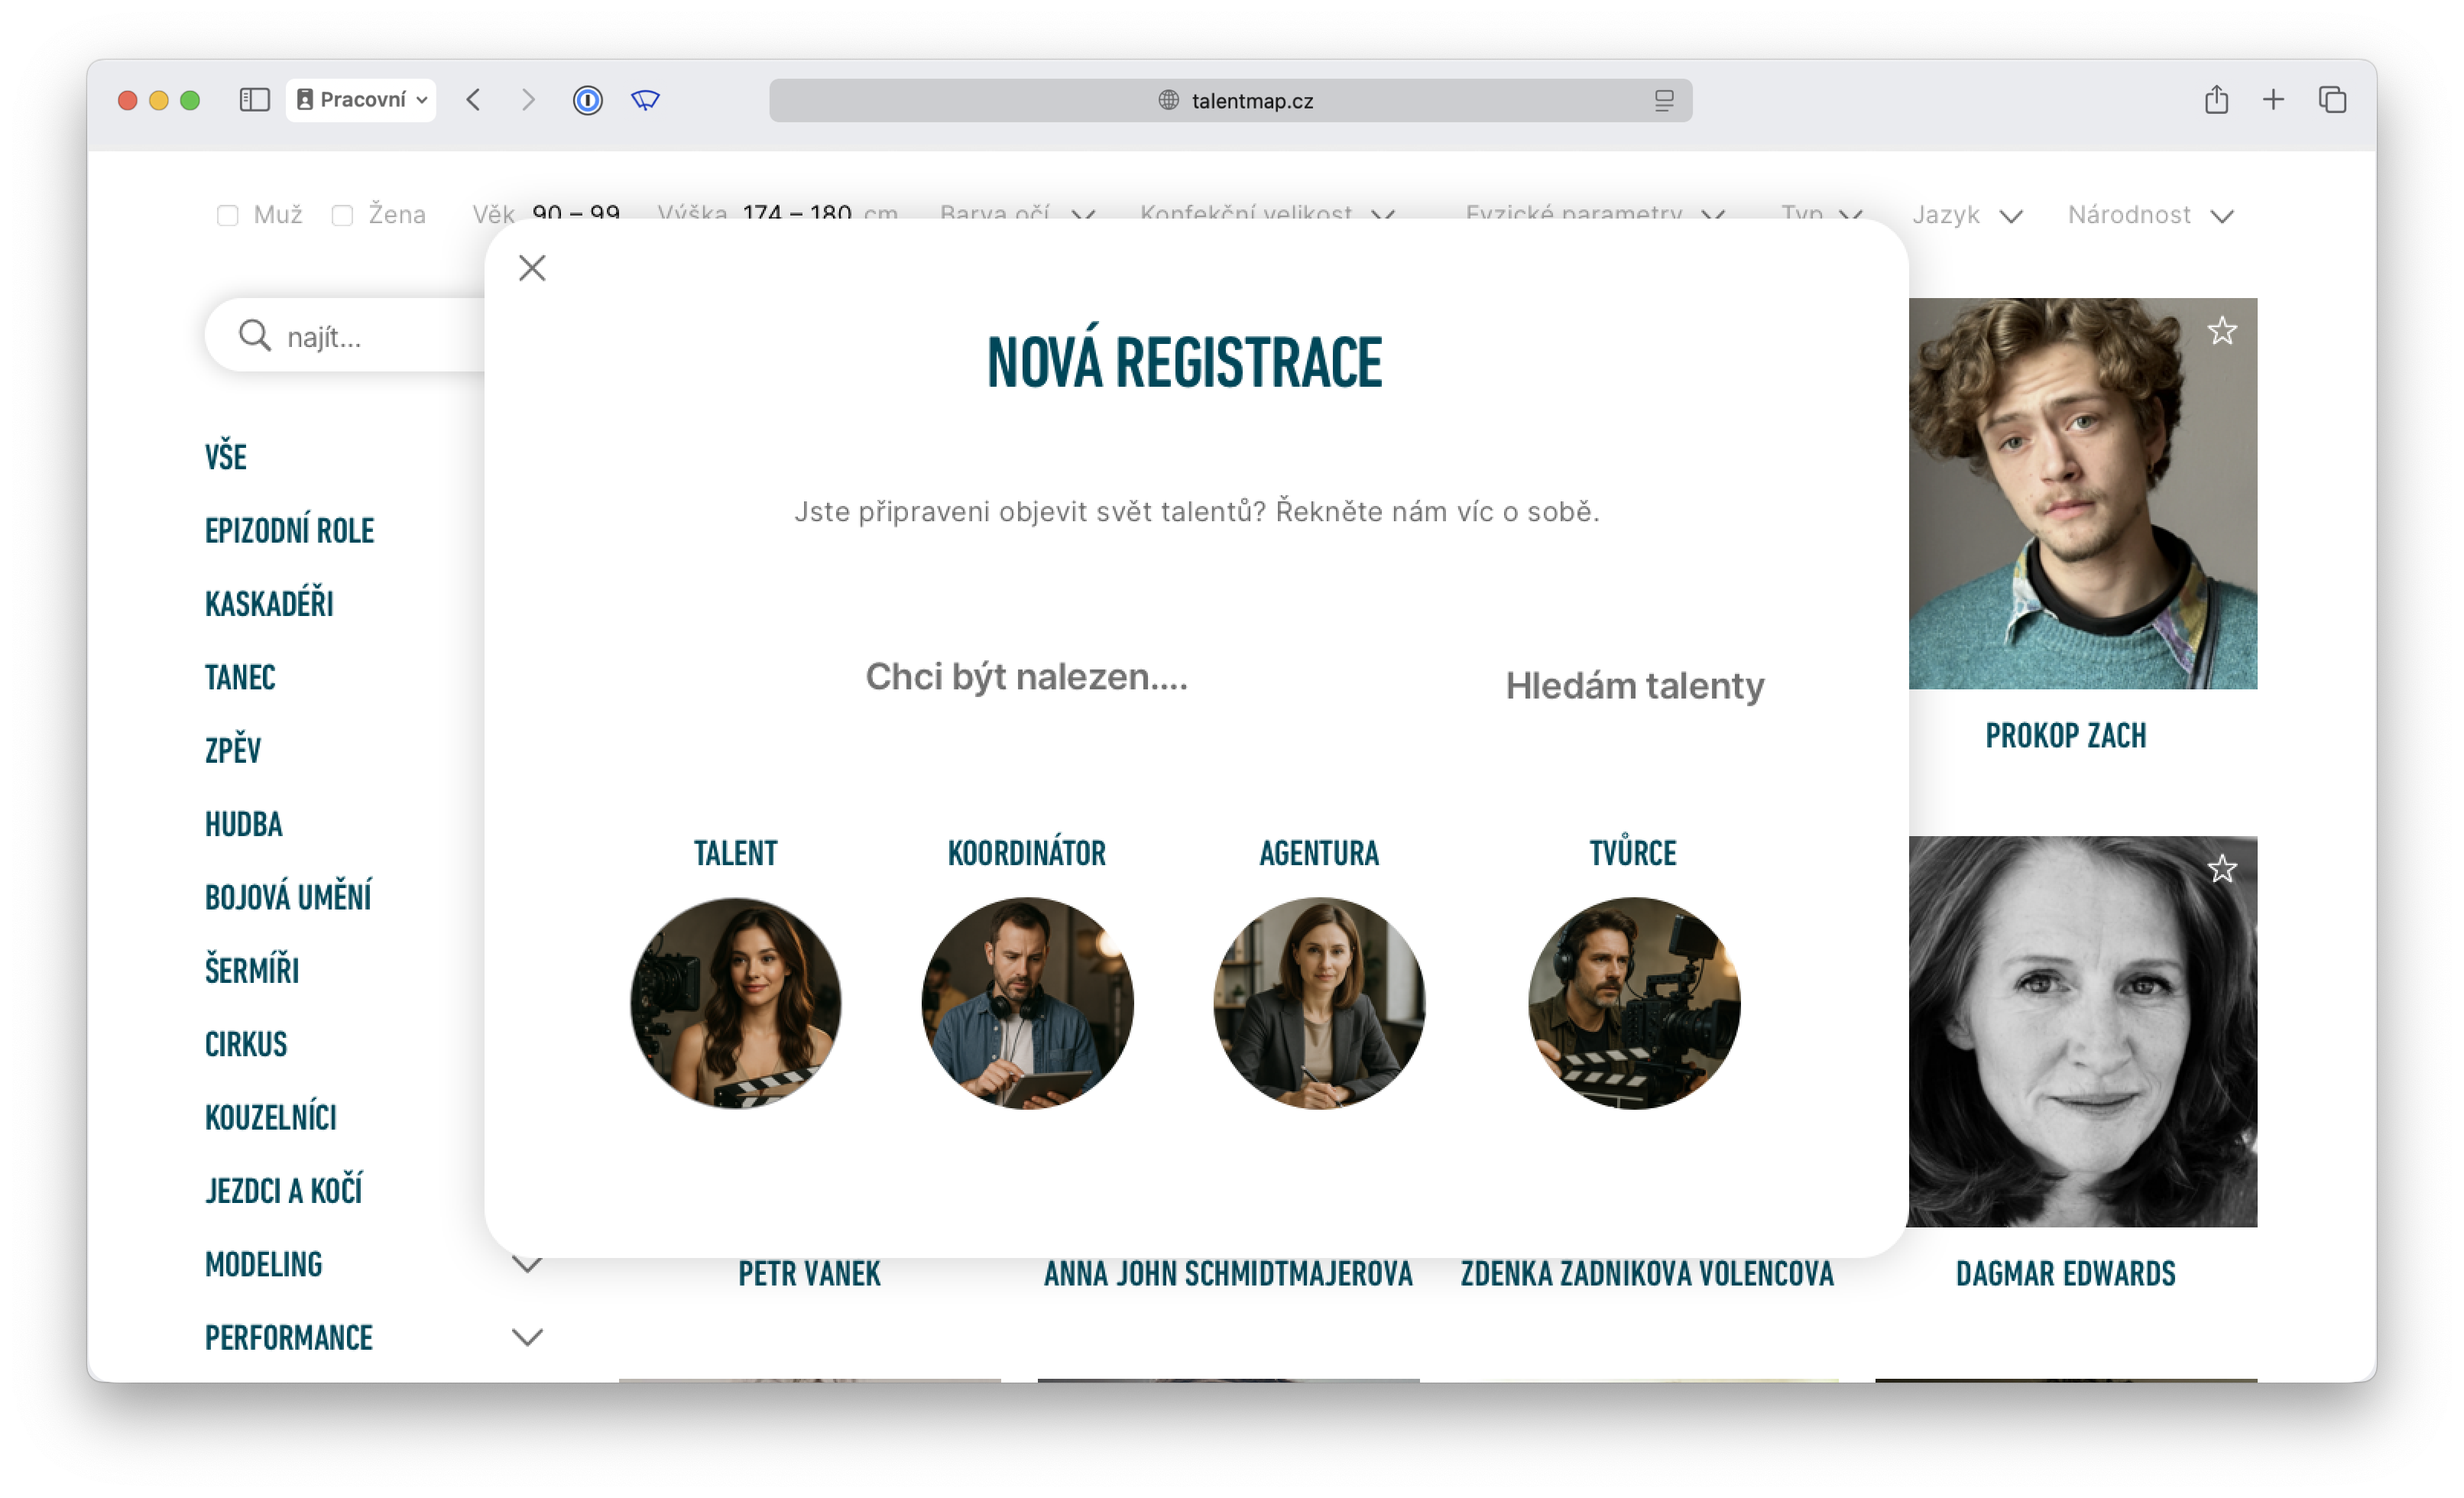Open the Anna John Schmidtmajerova link

[x=1228, y=1274]
